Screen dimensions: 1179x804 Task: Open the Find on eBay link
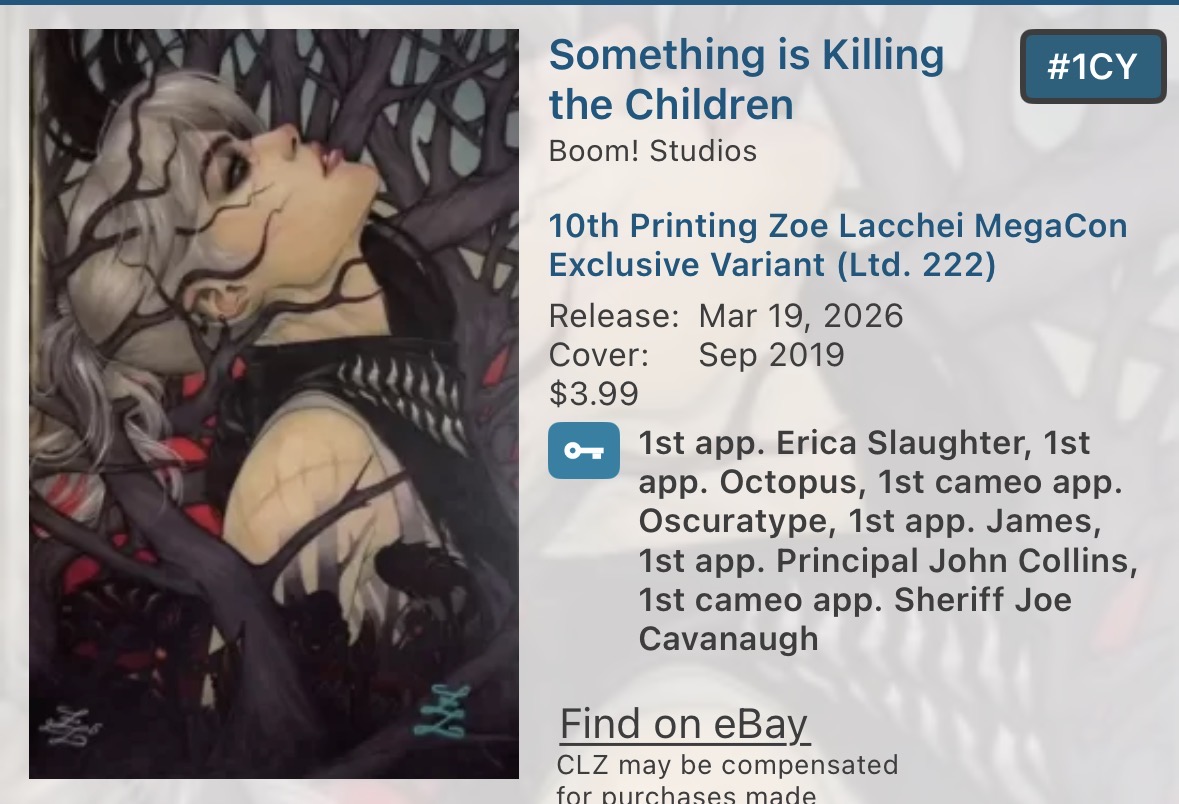point(684,724)
